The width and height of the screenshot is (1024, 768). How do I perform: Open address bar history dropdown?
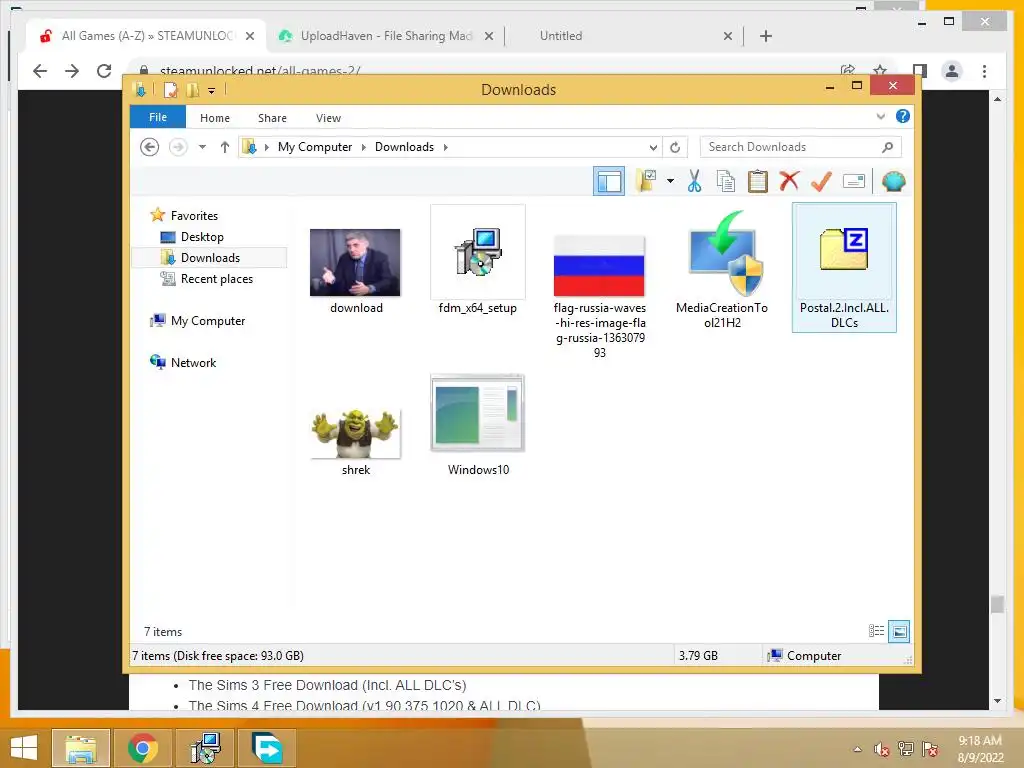click(653, 148)
